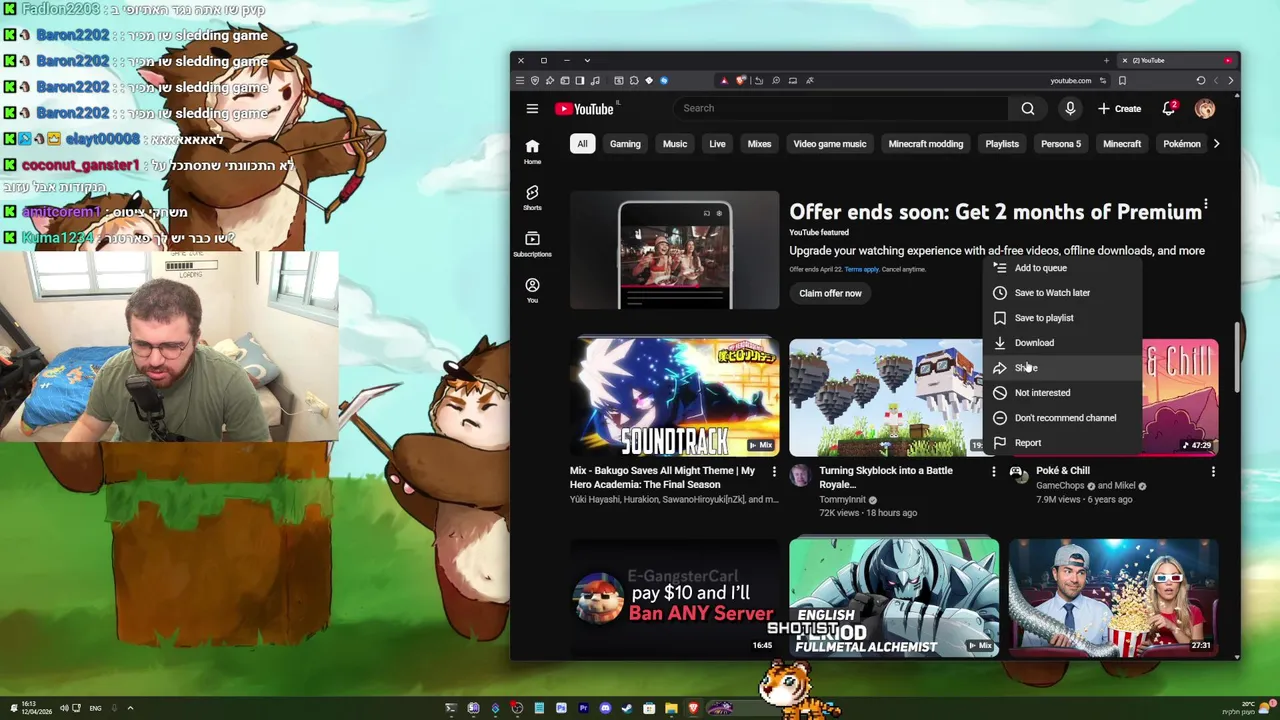1280x720 pixels.
Task: Select Report in the context menu
Action: point(1062,443)
